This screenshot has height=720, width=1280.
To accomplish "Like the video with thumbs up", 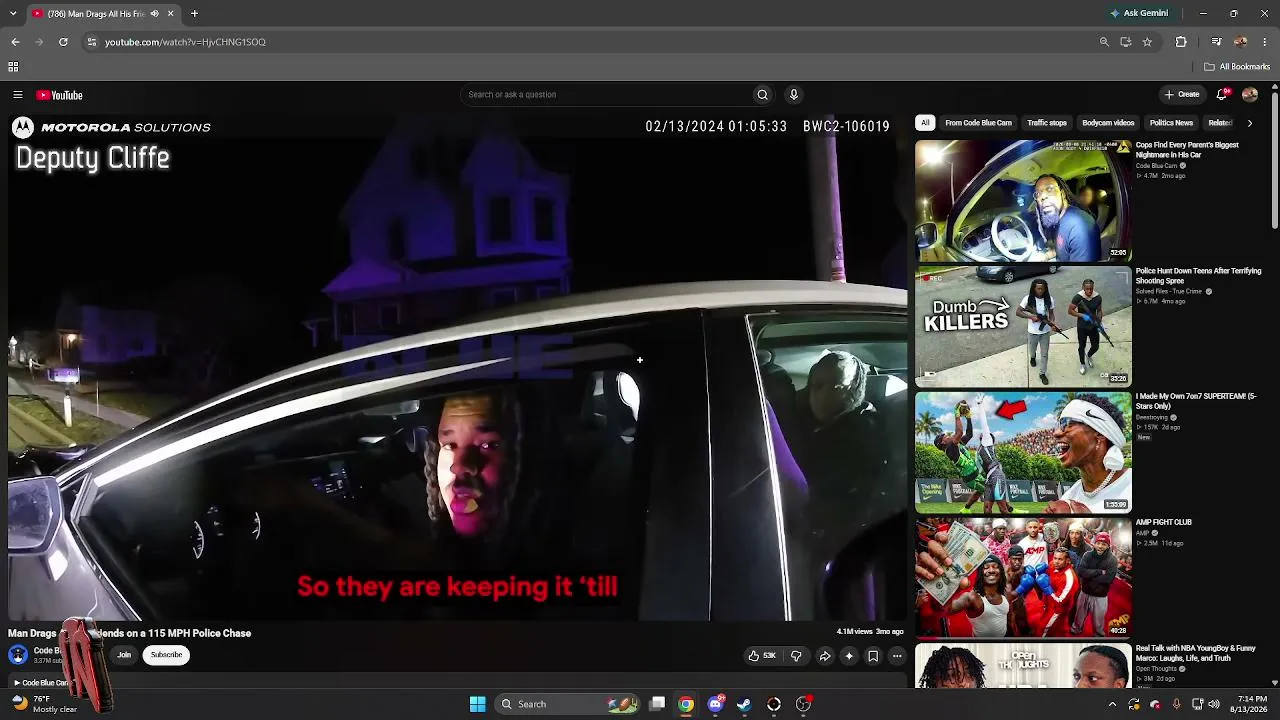I will point(762,656).
